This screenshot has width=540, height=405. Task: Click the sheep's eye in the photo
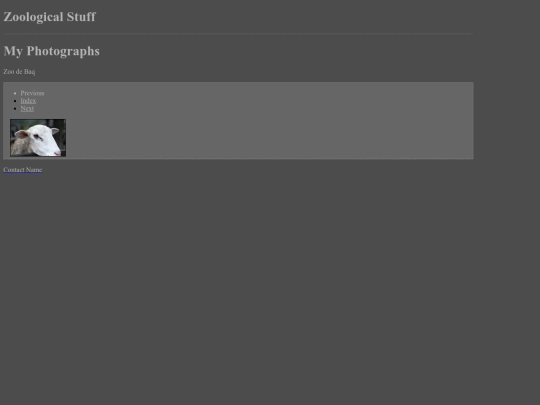37,137
